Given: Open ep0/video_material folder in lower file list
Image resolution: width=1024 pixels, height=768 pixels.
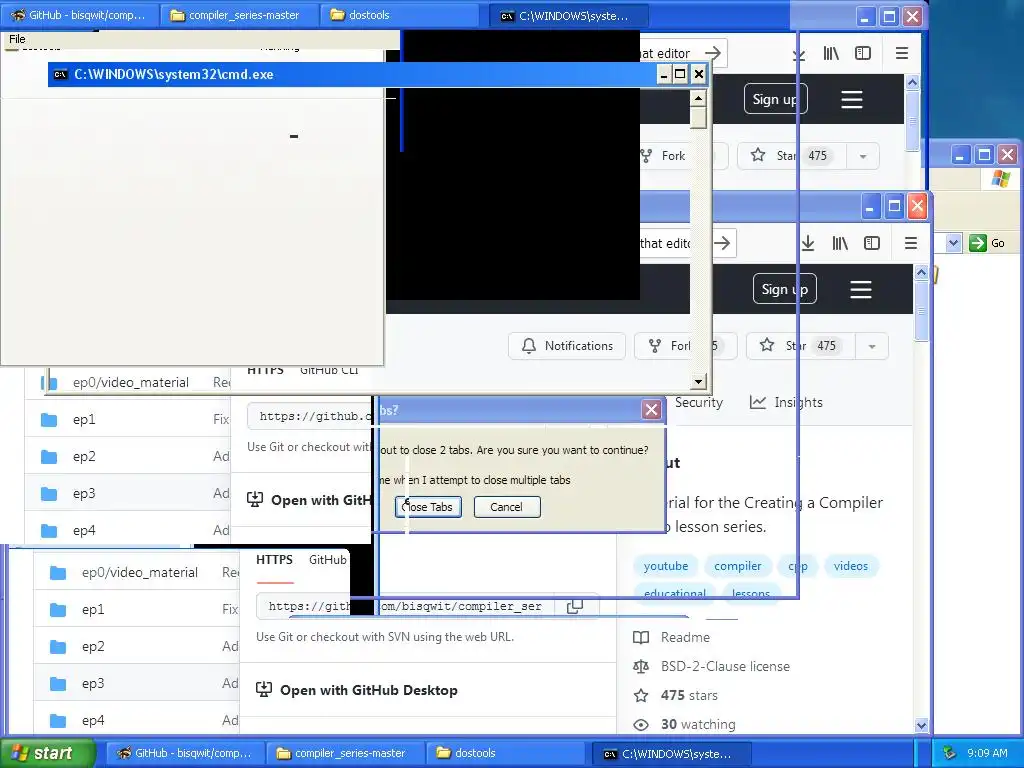Looking at the screenshot, I should [139, 573].
